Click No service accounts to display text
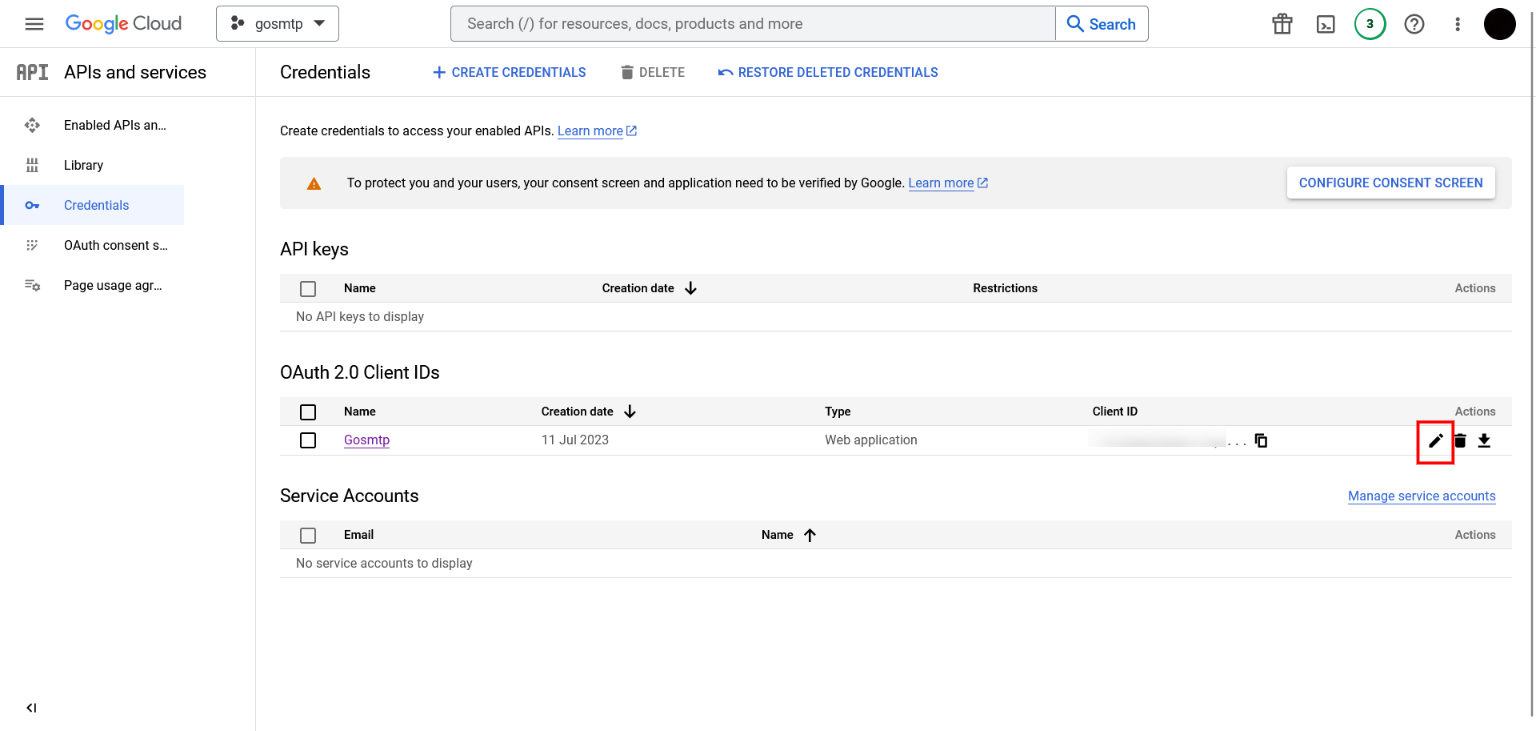The width and height of the screenshot is (1536, 731). [384, 564]
